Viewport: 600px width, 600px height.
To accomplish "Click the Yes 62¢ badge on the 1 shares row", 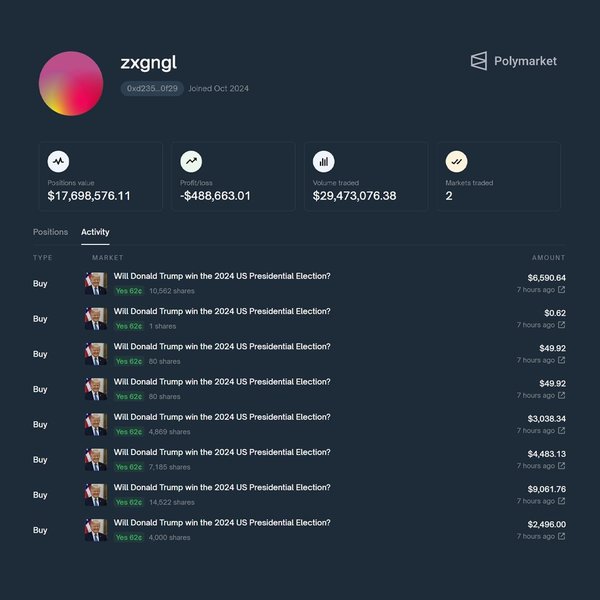I will (129, 326).
